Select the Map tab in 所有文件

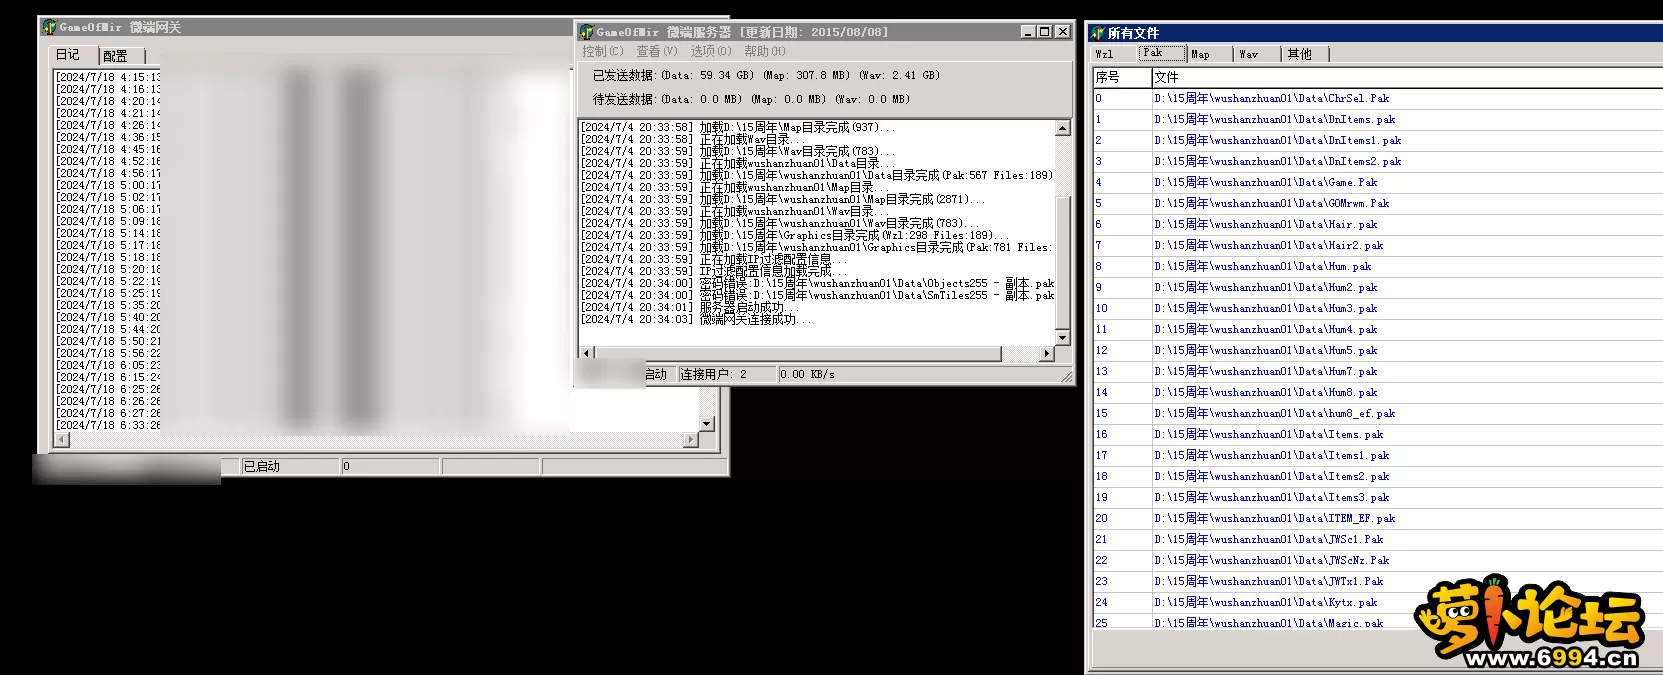(1210, 54)
